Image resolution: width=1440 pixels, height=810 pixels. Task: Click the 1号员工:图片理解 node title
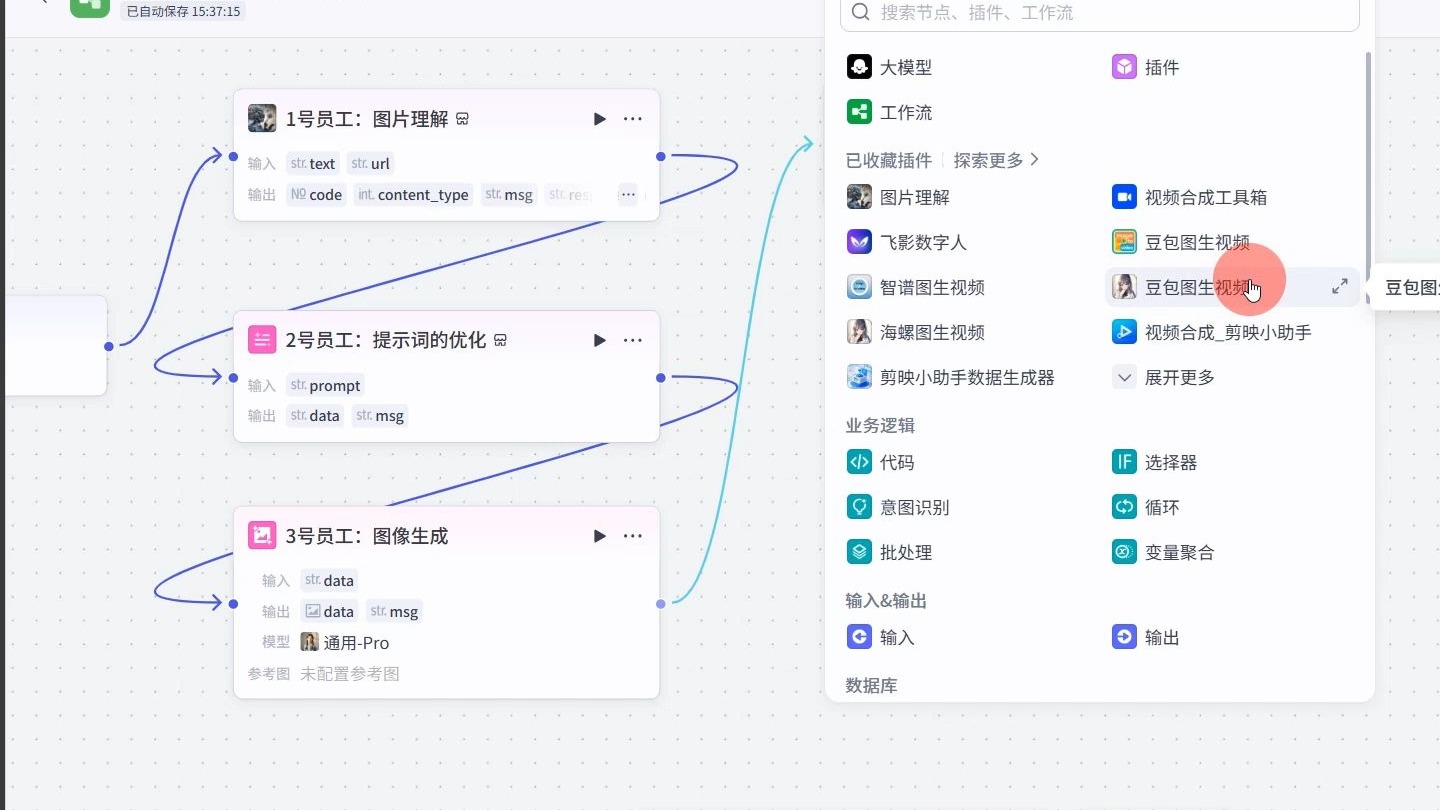tap(367, 119)
